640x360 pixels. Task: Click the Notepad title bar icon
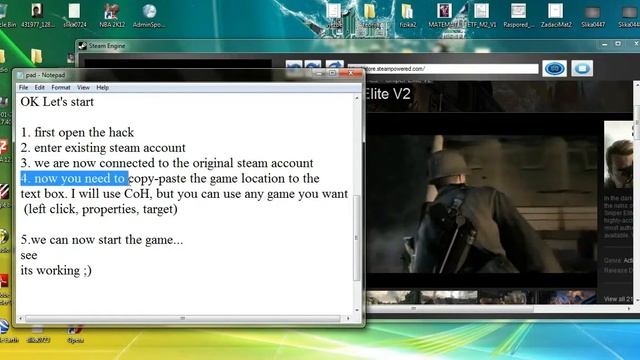pyautogui.click(x=20, y=75)
